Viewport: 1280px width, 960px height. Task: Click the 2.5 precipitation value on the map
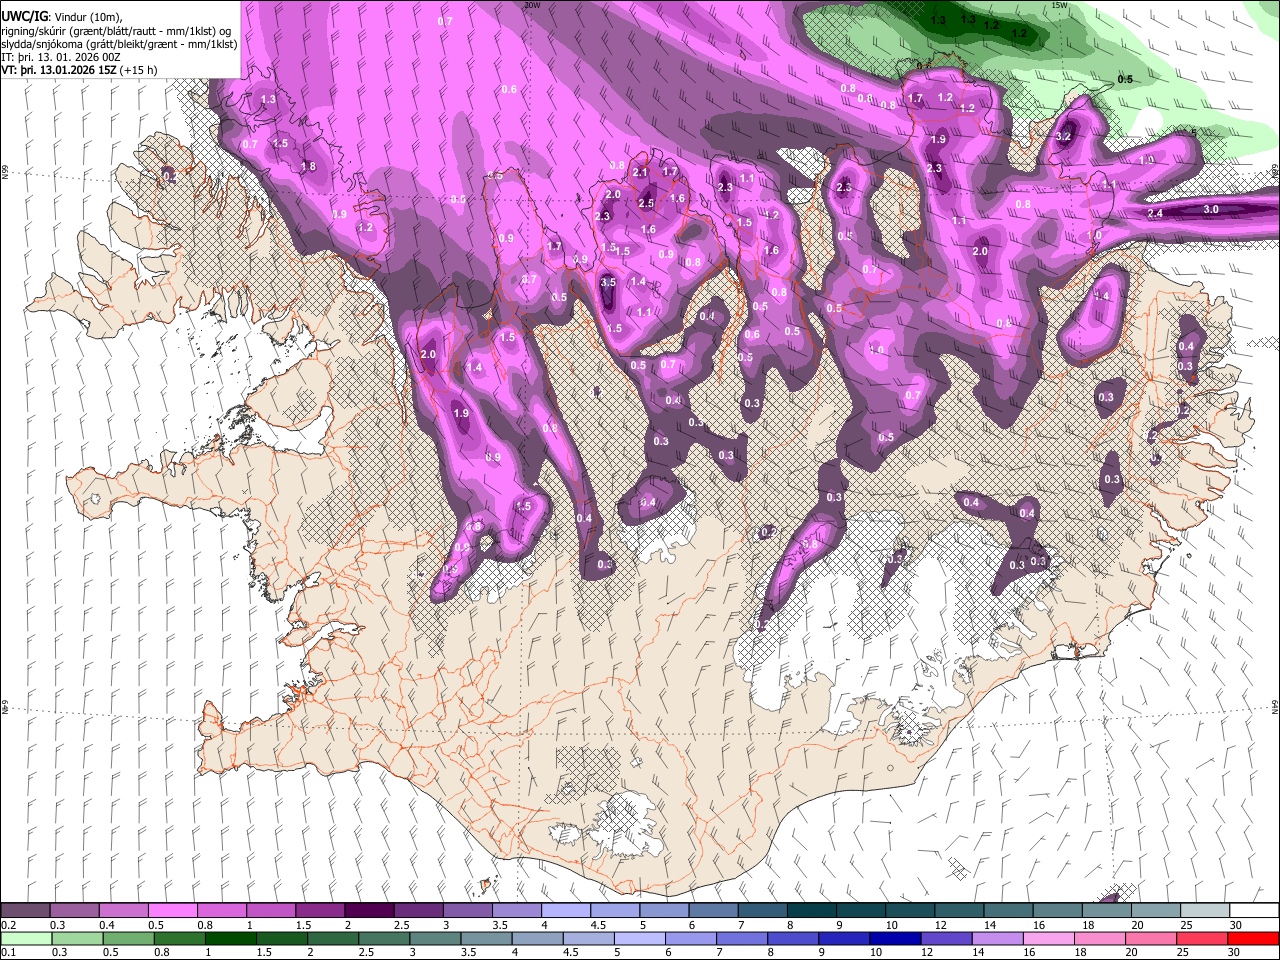[646, 203]
